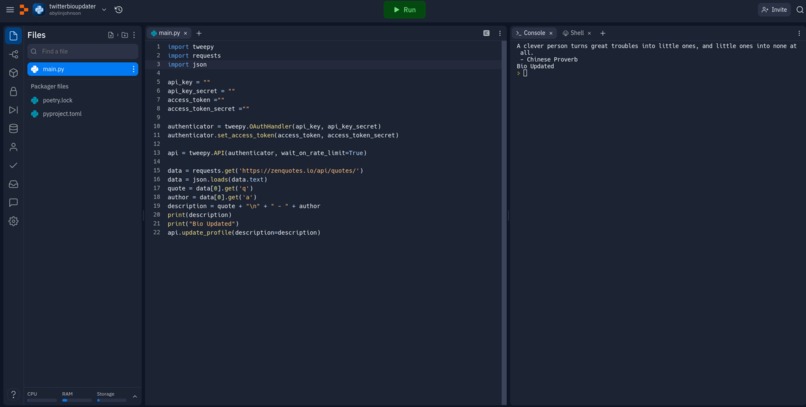Close the Console tab
Screen dimensions: 806x407
(x=551, y=33)
